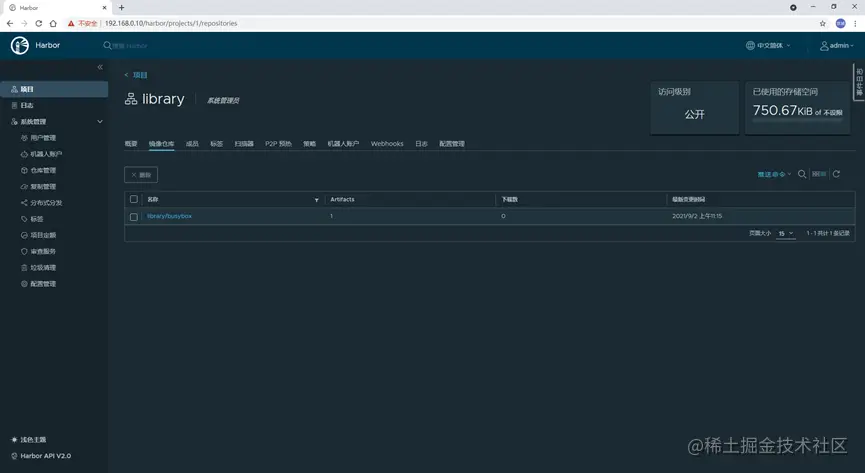Open 复制管理 replication page

click(43, 187)
